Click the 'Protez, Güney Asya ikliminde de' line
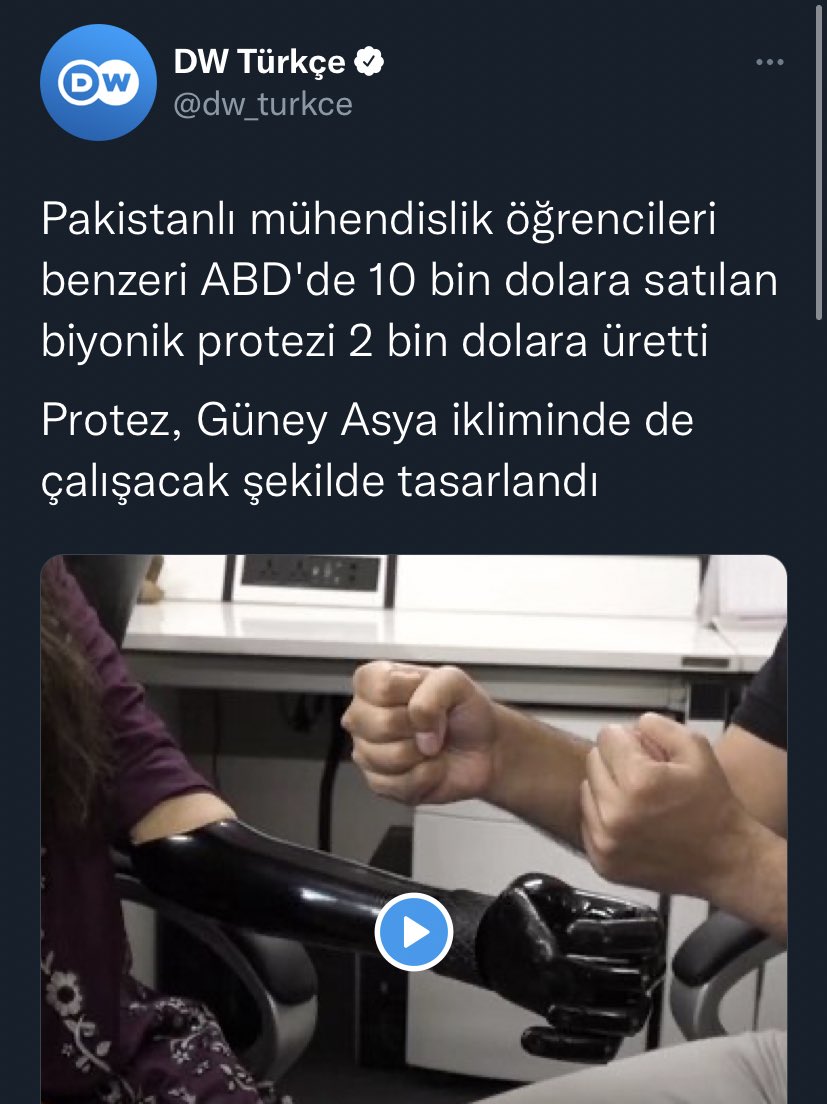 click(367, 421)
